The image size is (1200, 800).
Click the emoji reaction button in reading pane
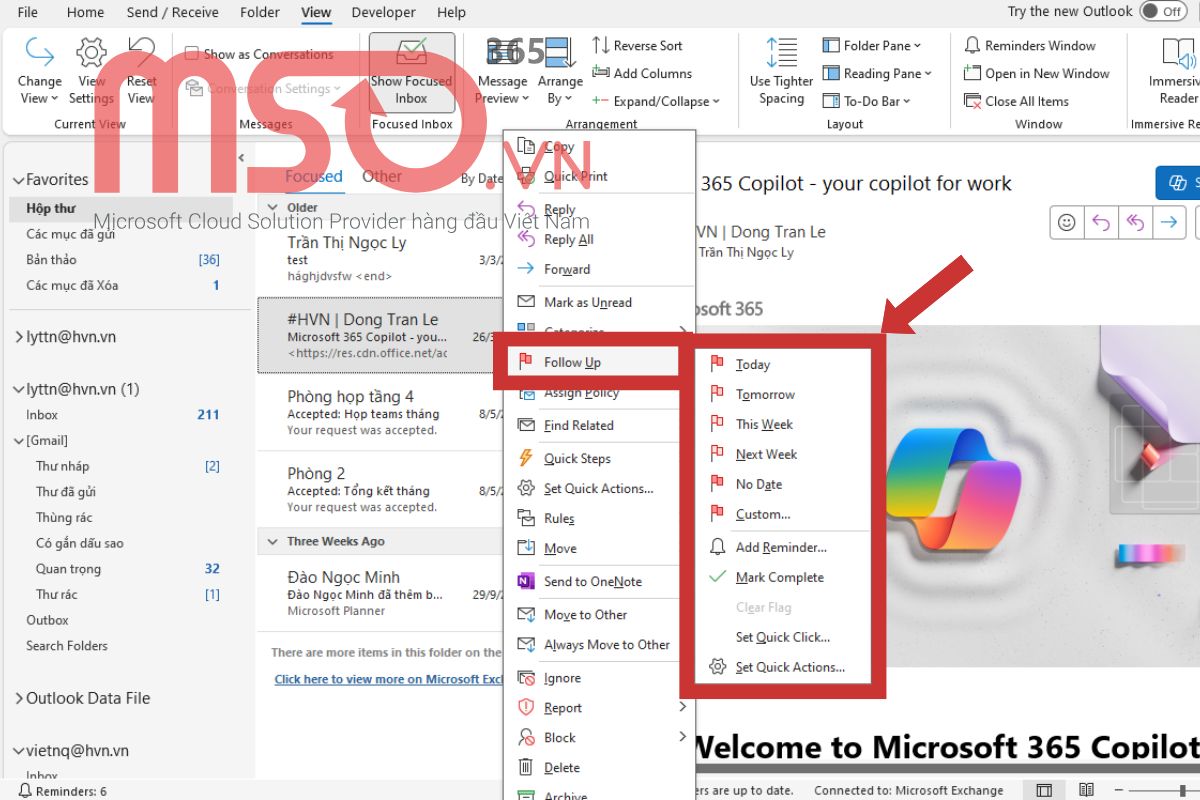[x=1067, y=223]
